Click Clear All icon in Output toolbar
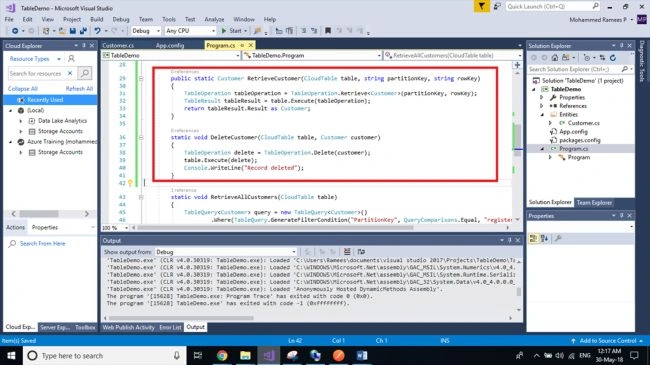The height and width of the screenshot is (365, 650). 347,252
